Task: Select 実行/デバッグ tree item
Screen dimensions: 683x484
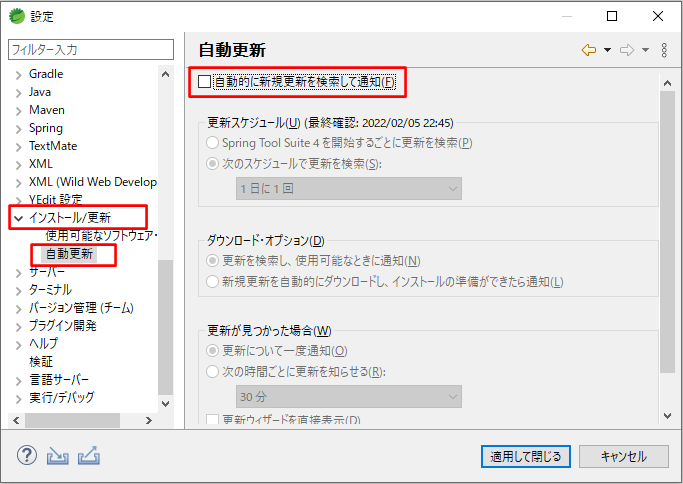Action: (x=61, y=397)
